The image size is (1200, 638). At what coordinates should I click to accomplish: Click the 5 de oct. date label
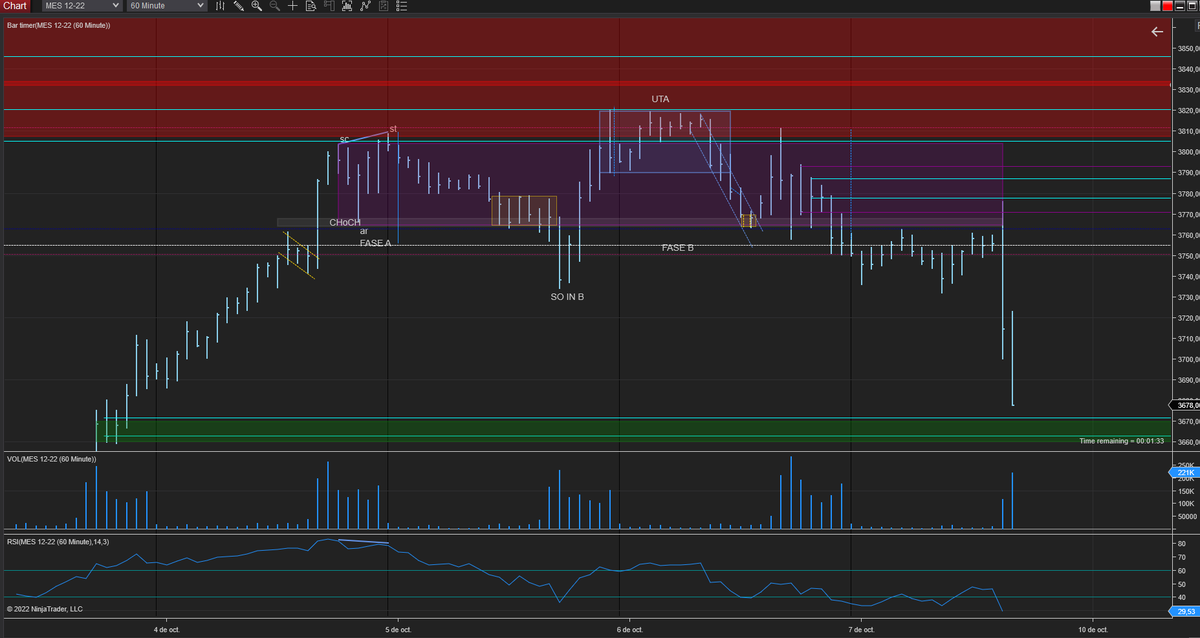[x=398, y=630]
